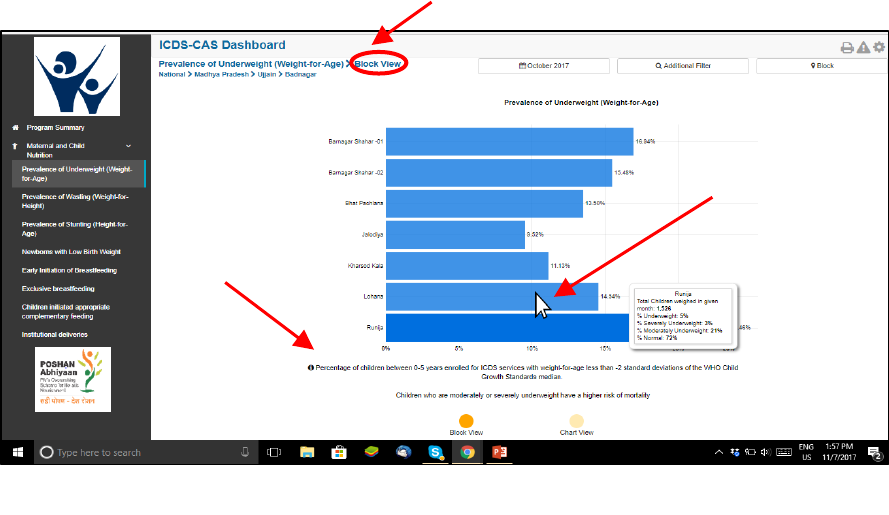Open Microsoft Store from taskbar
This screenshot has width=889, height=515.
339,452
